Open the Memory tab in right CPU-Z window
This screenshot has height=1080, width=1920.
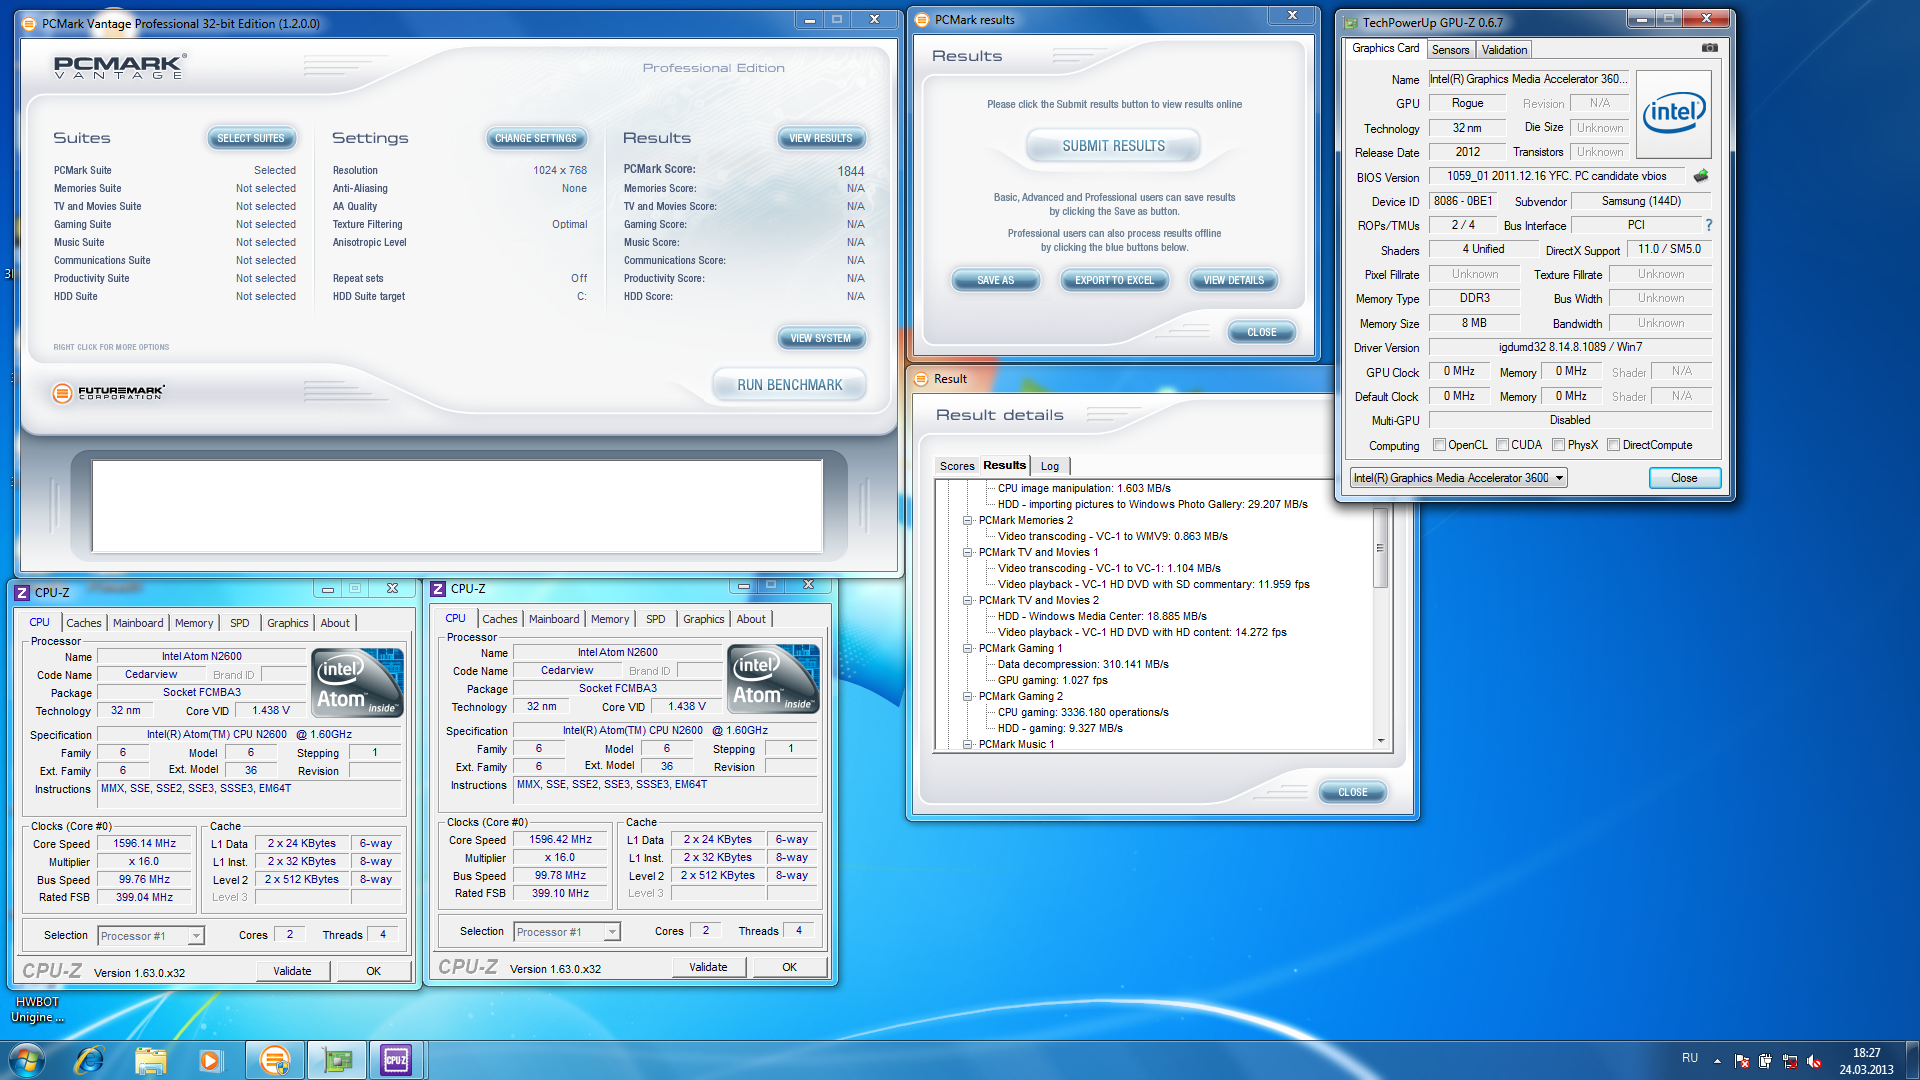click(610, 619)
